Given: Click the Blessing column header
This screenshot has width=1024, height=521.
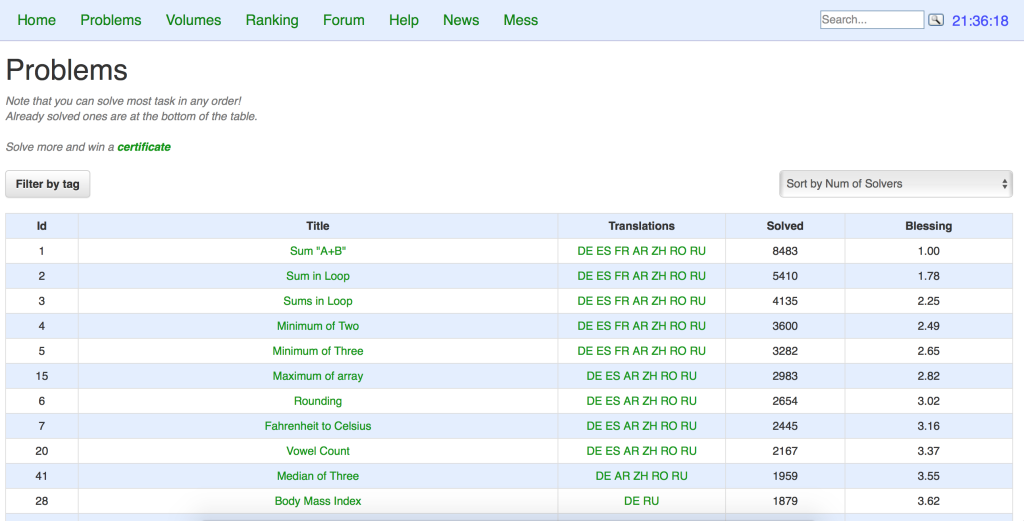Looking at the screenshot, I should [x=929, y=226].
